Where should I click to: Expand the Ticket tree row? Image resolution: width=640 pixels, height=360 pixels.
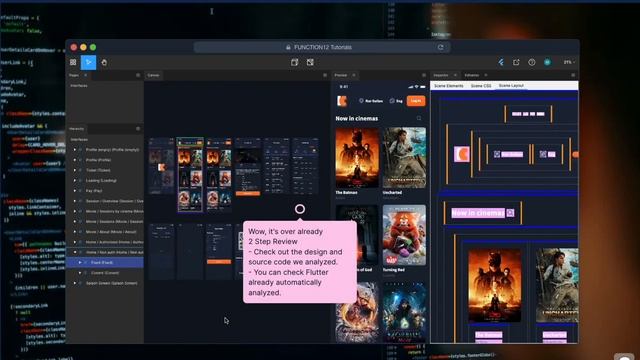click(x=75, y=170)
